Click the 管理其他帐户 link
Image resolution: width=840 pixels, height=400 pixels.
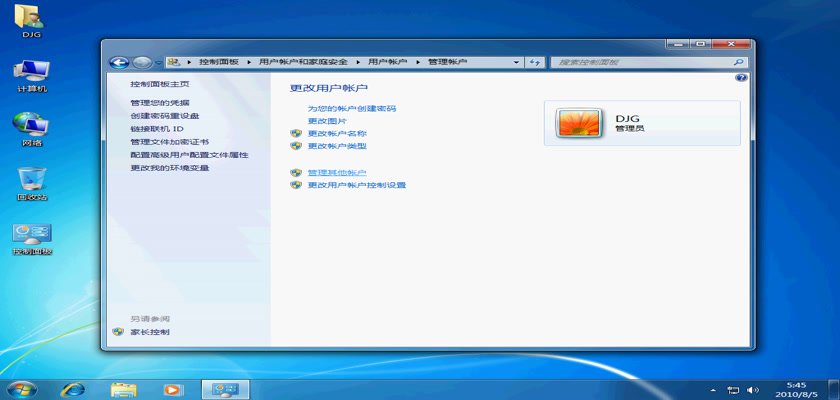[337, 172]
